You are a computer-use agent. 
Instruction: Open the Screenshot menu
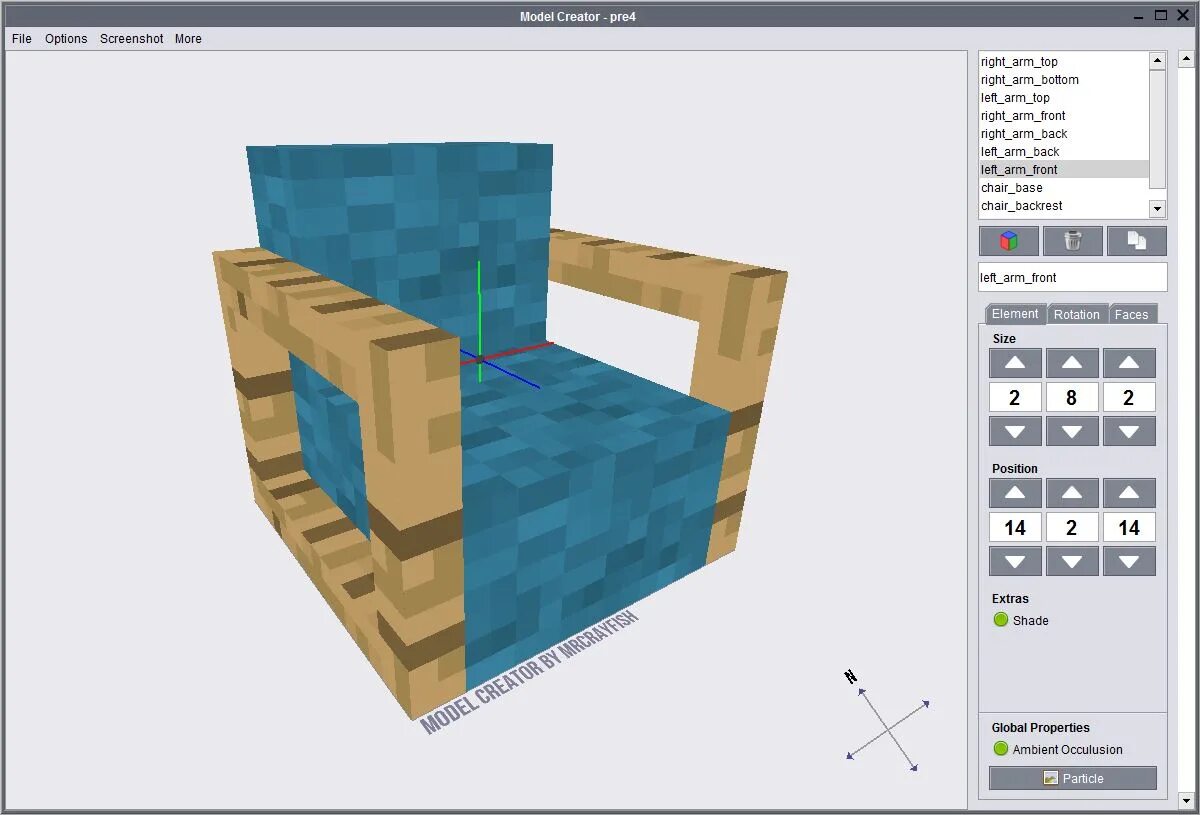coord(132,39)
